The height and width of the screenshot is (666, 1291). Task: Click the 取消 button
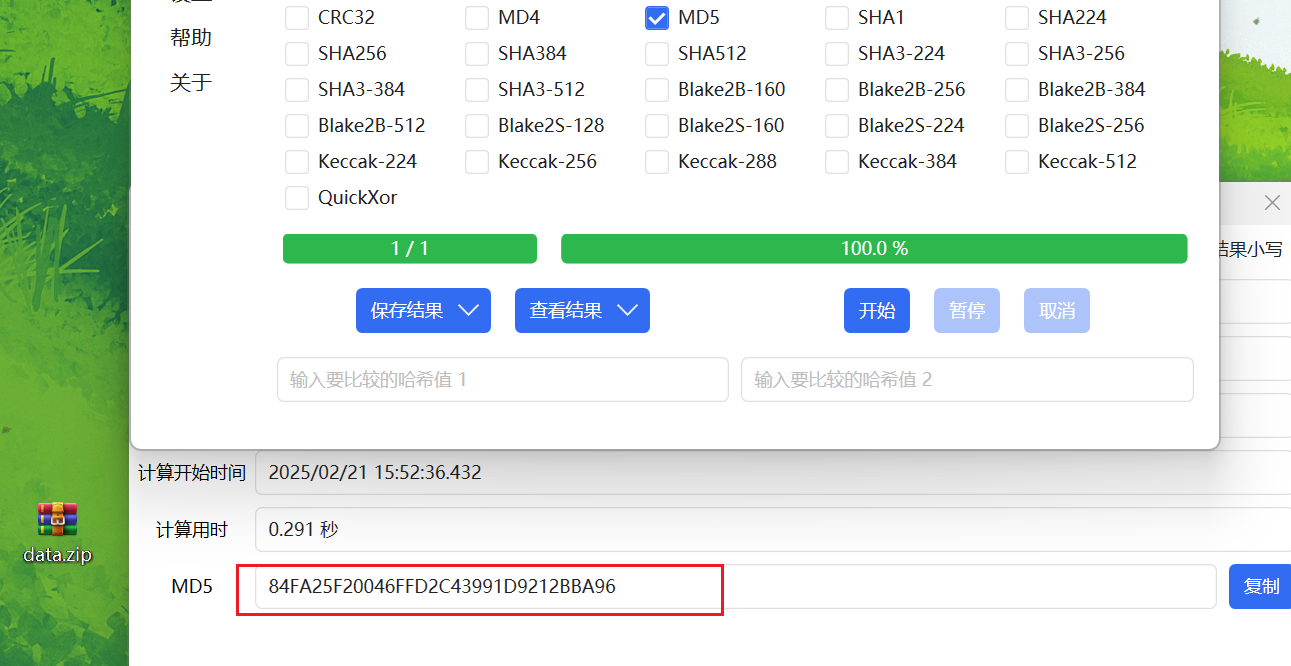pyautogui.click(x=1057, y=311)
